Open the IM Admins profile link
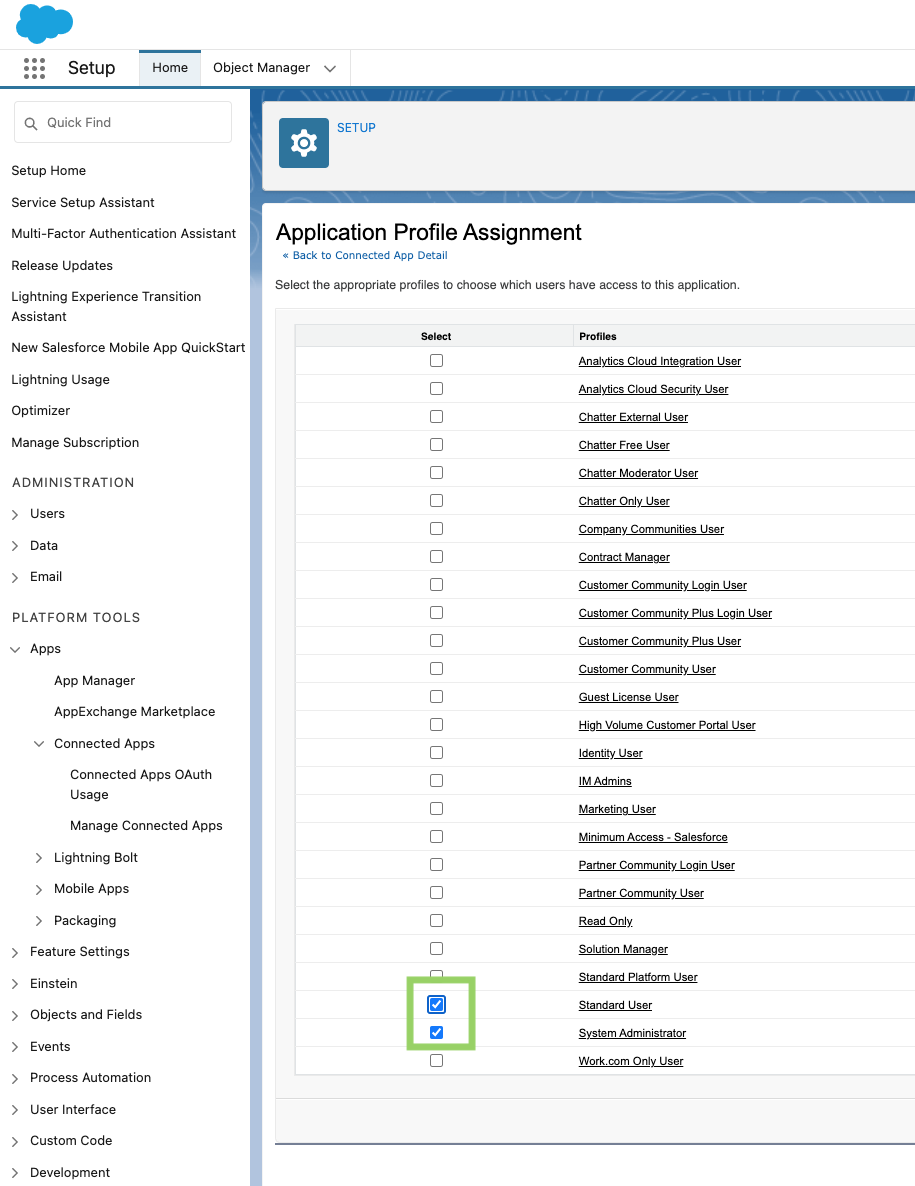Image resolution: width=915 pixels, height=1186 pixels. point(605,781)
